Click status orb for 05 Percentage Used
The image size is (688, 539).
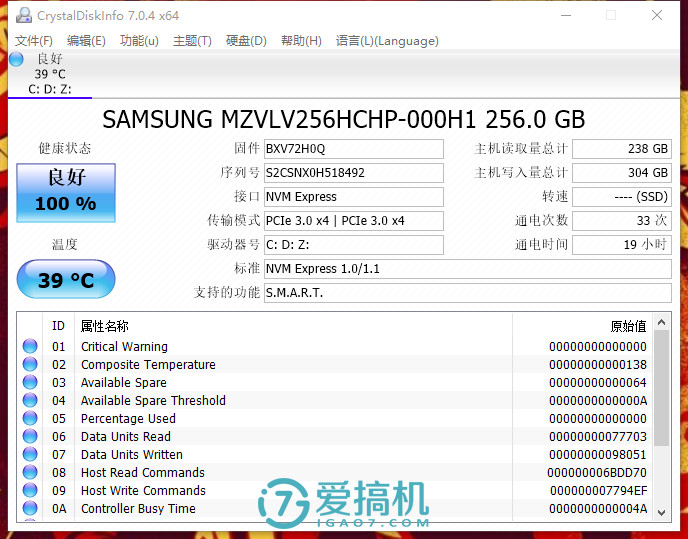(30, 418)
